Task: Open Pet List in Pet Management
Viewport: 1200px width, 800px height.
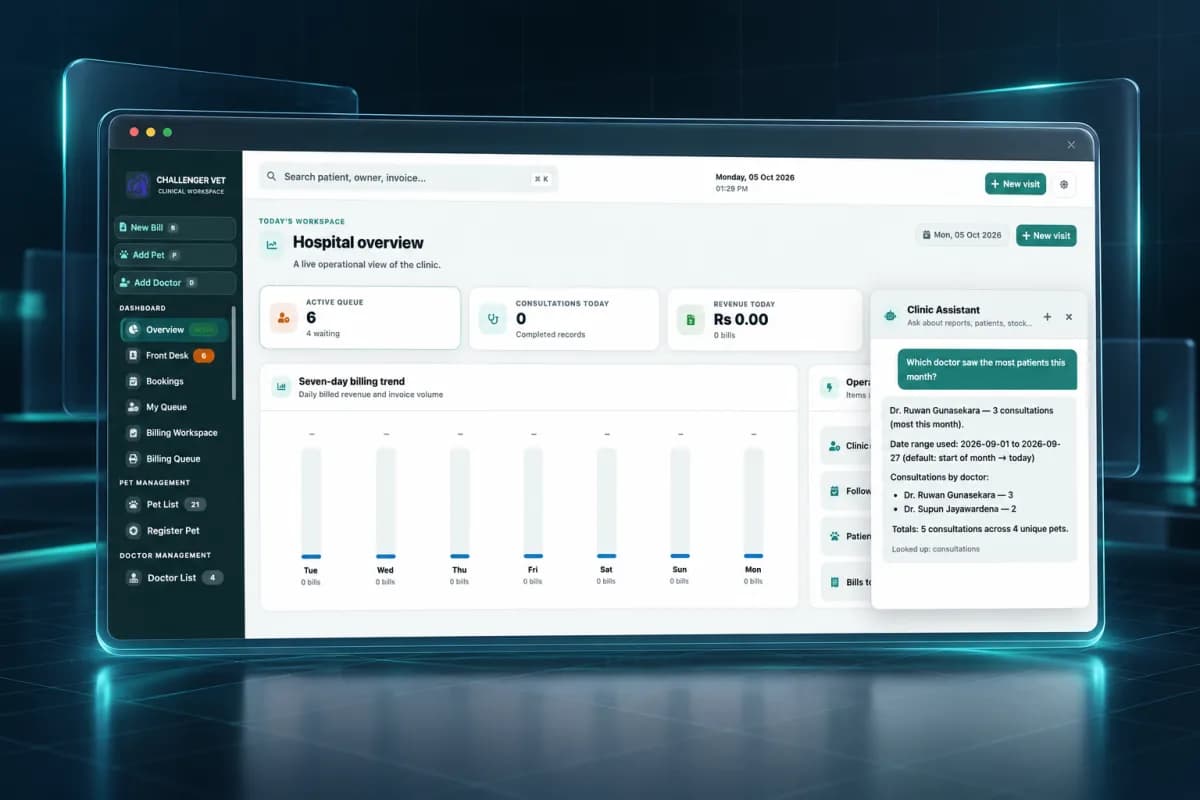Action: tap(174, 505)
